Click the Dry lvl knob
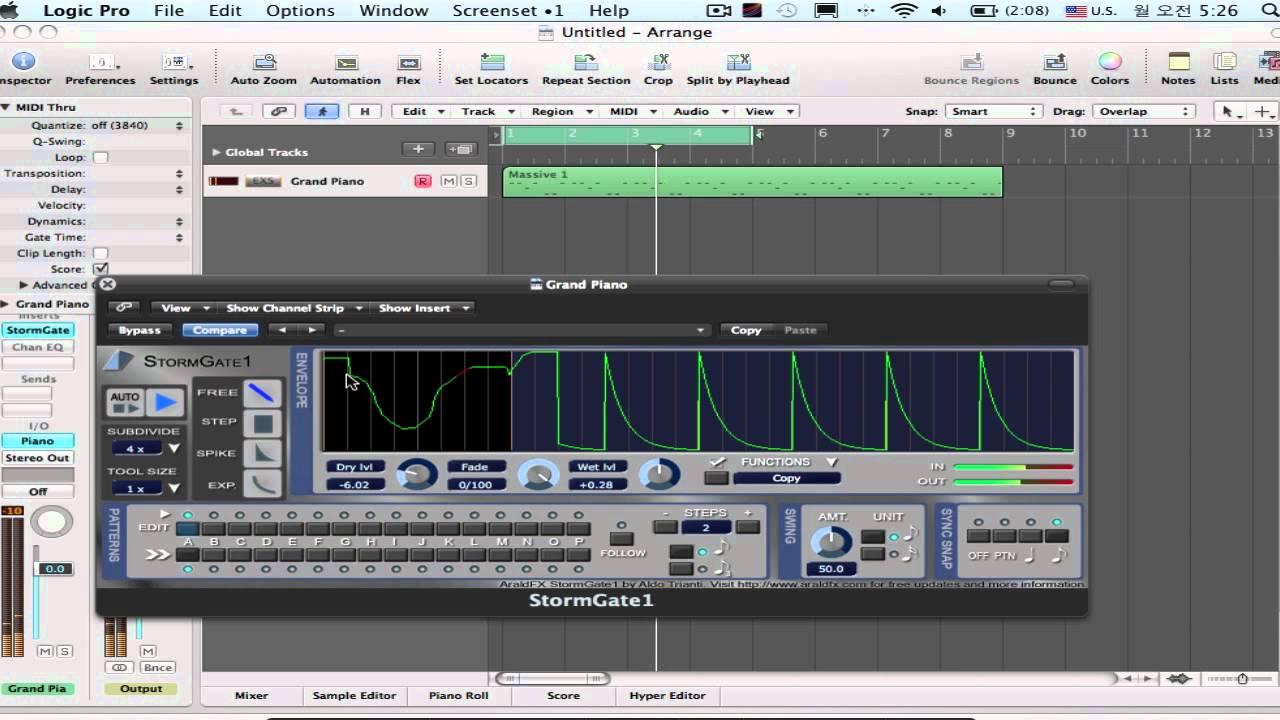The height and width of the screenshot is (720, 1280). click(x=417, y=474)
